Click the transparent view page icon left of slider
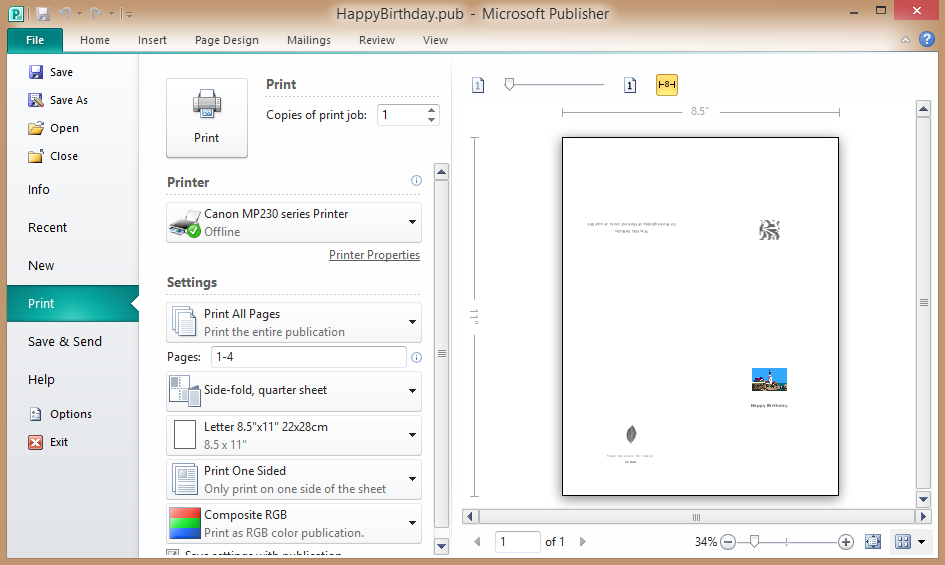 tap(478, 85)
